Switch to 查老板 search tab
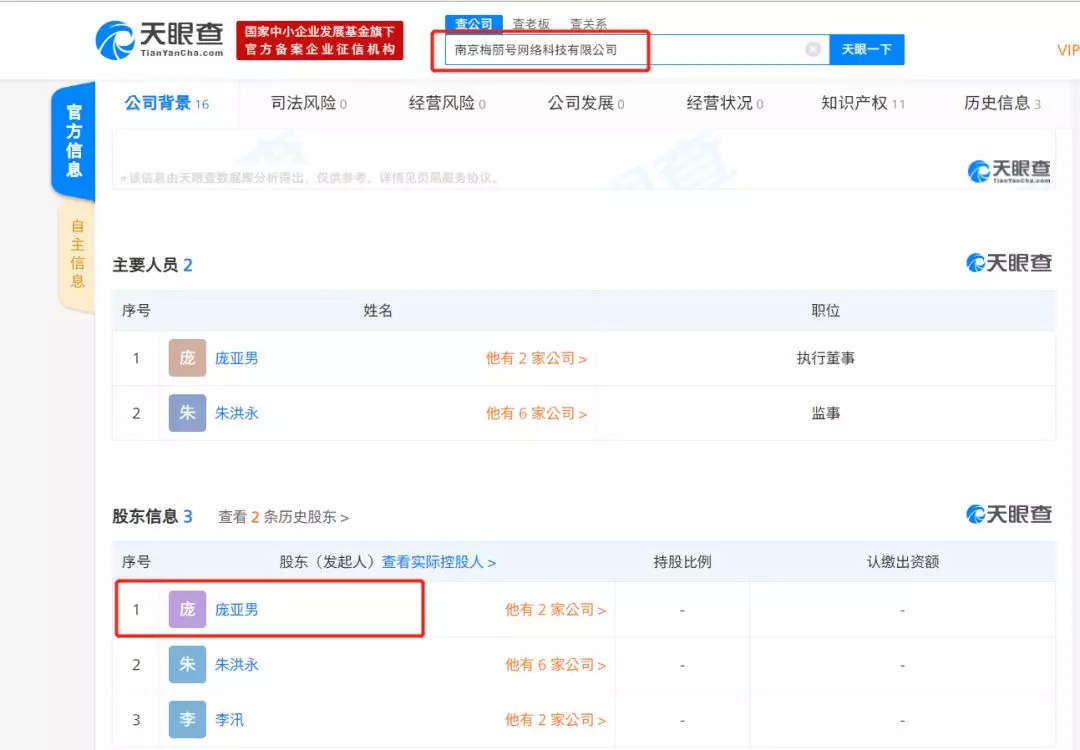 click(x=531, y=24)
